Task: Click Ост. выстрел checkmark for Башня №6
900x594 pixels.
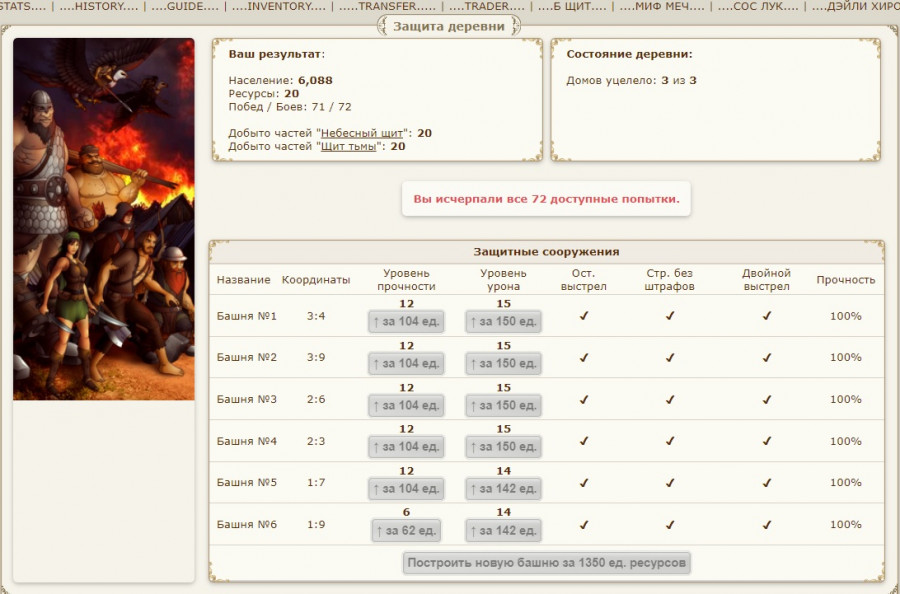Action: tap(584, 525)
